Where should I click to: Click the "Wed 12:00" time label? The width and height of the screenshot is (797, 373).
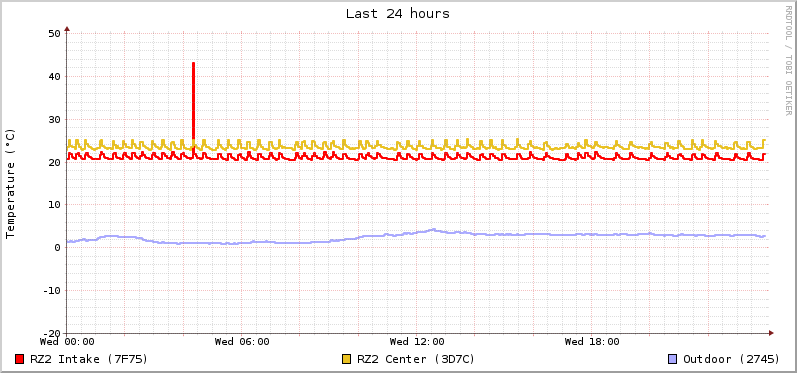417,341
